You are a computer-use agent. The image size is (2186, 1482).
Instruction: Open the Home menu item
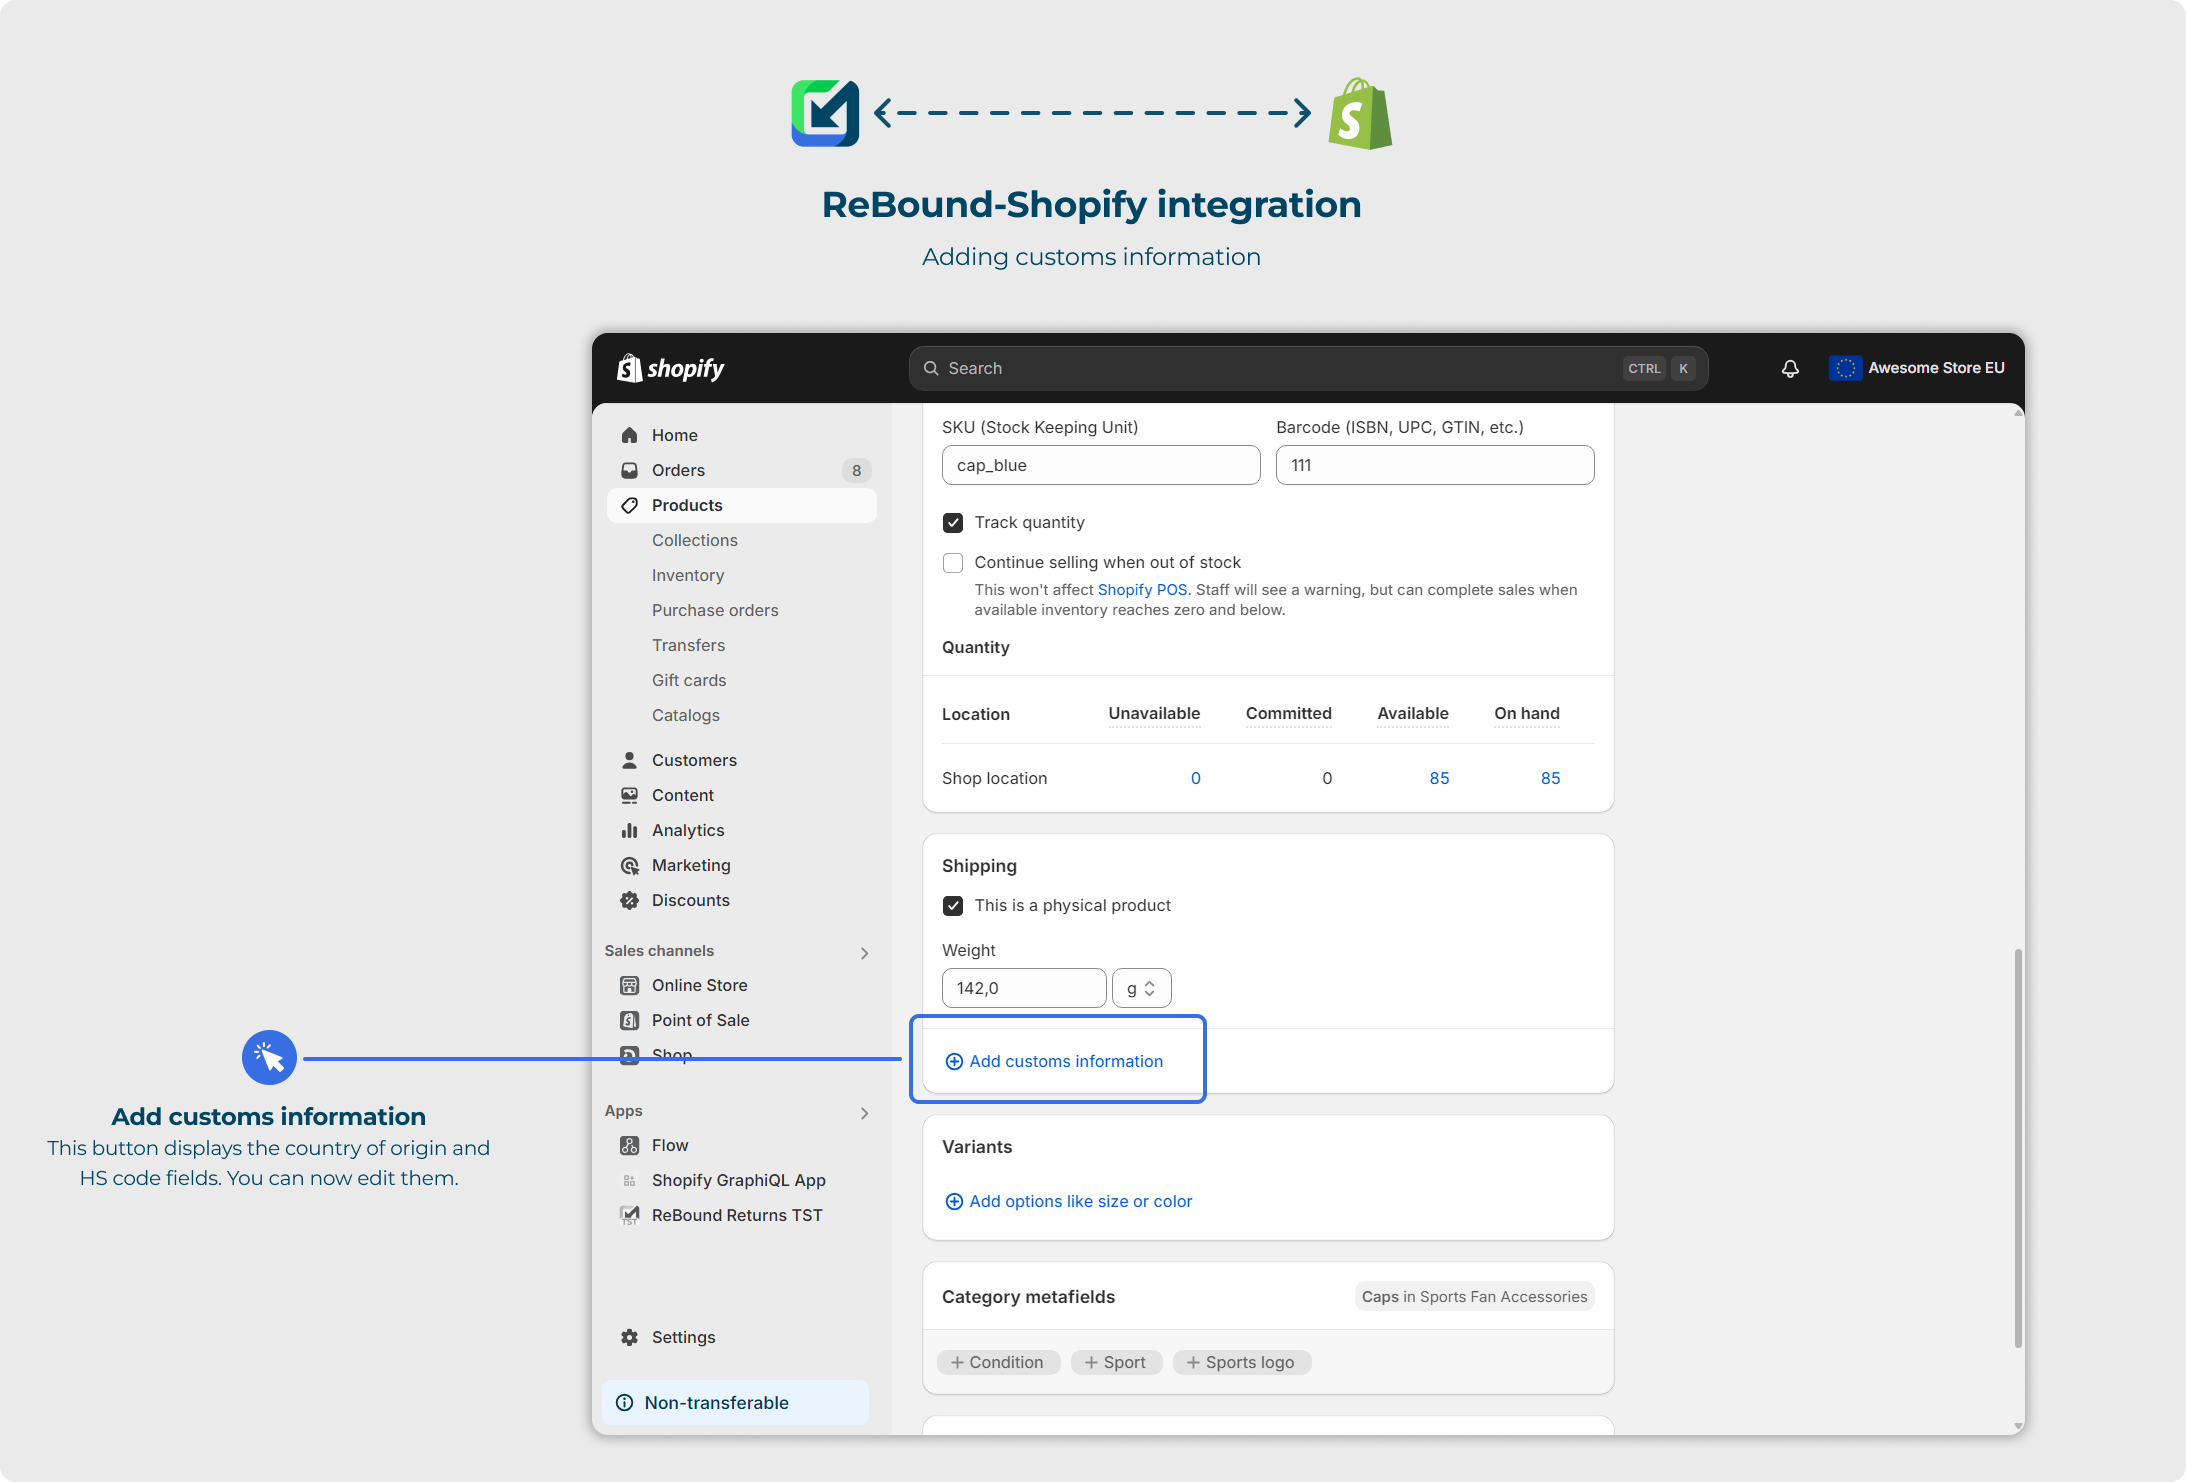[742, 435]
